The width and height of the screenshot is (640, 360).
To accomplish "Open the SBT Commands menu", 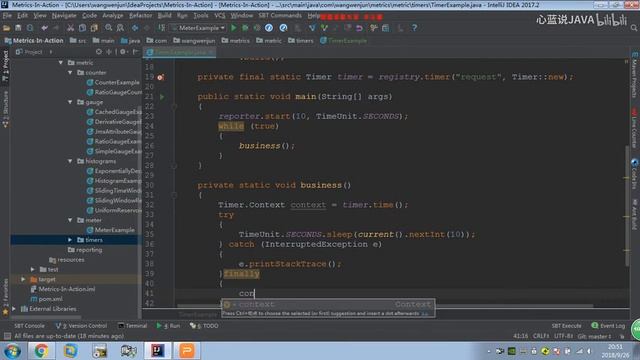I will tap(280, 16).
